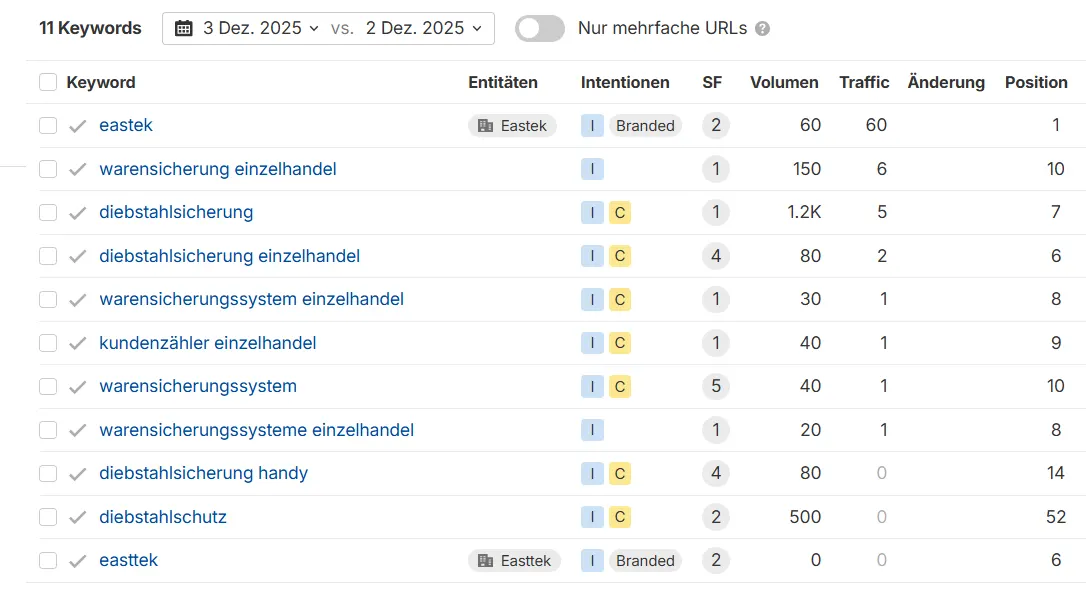Tick the checkbox for 'warensicherung einzelhandel'
Image resolution: width=1086 pixels, height=607 pixels.
click(47, 169)
